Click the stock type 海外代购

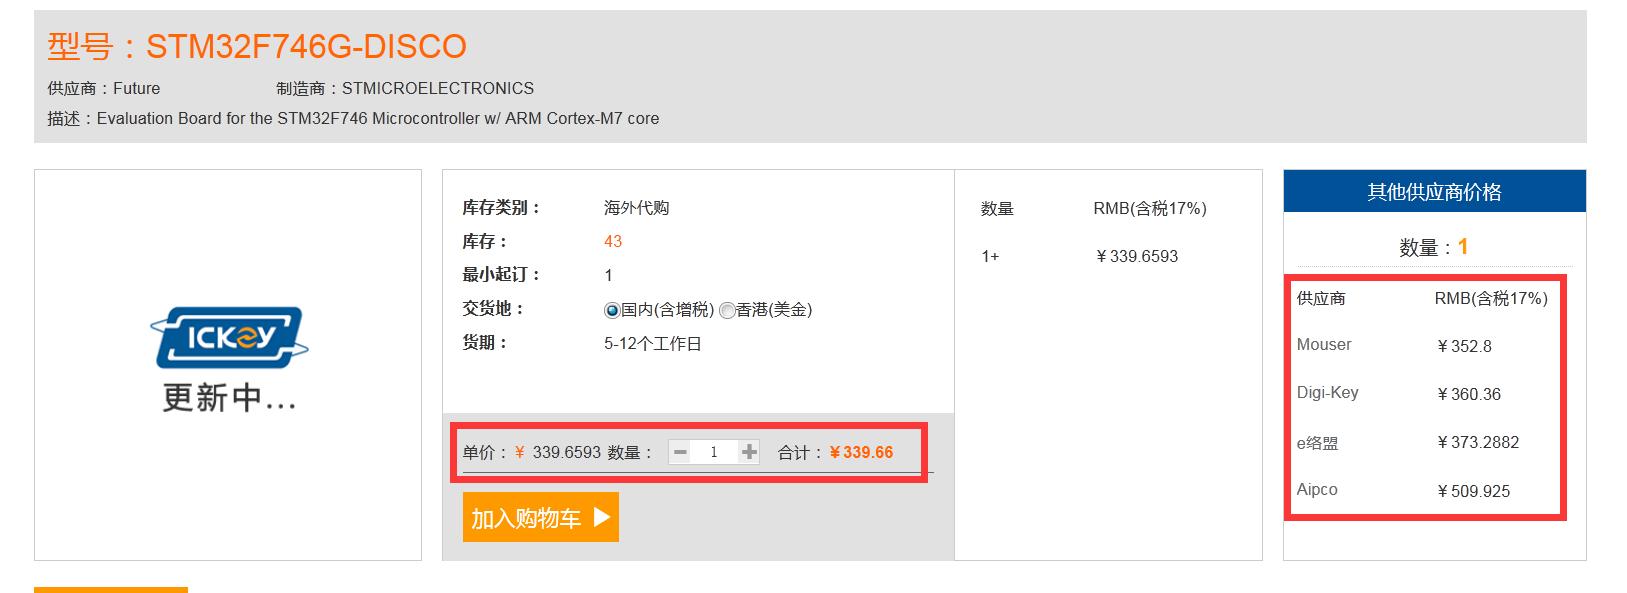tap(636, 208)
